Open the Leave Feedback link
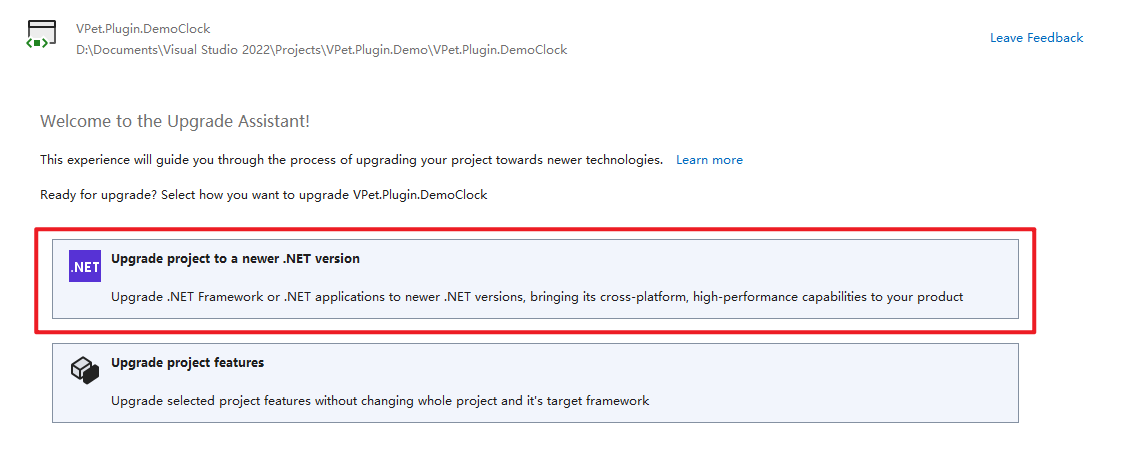Viewport: 1123px width, 465px height. 1036,37
